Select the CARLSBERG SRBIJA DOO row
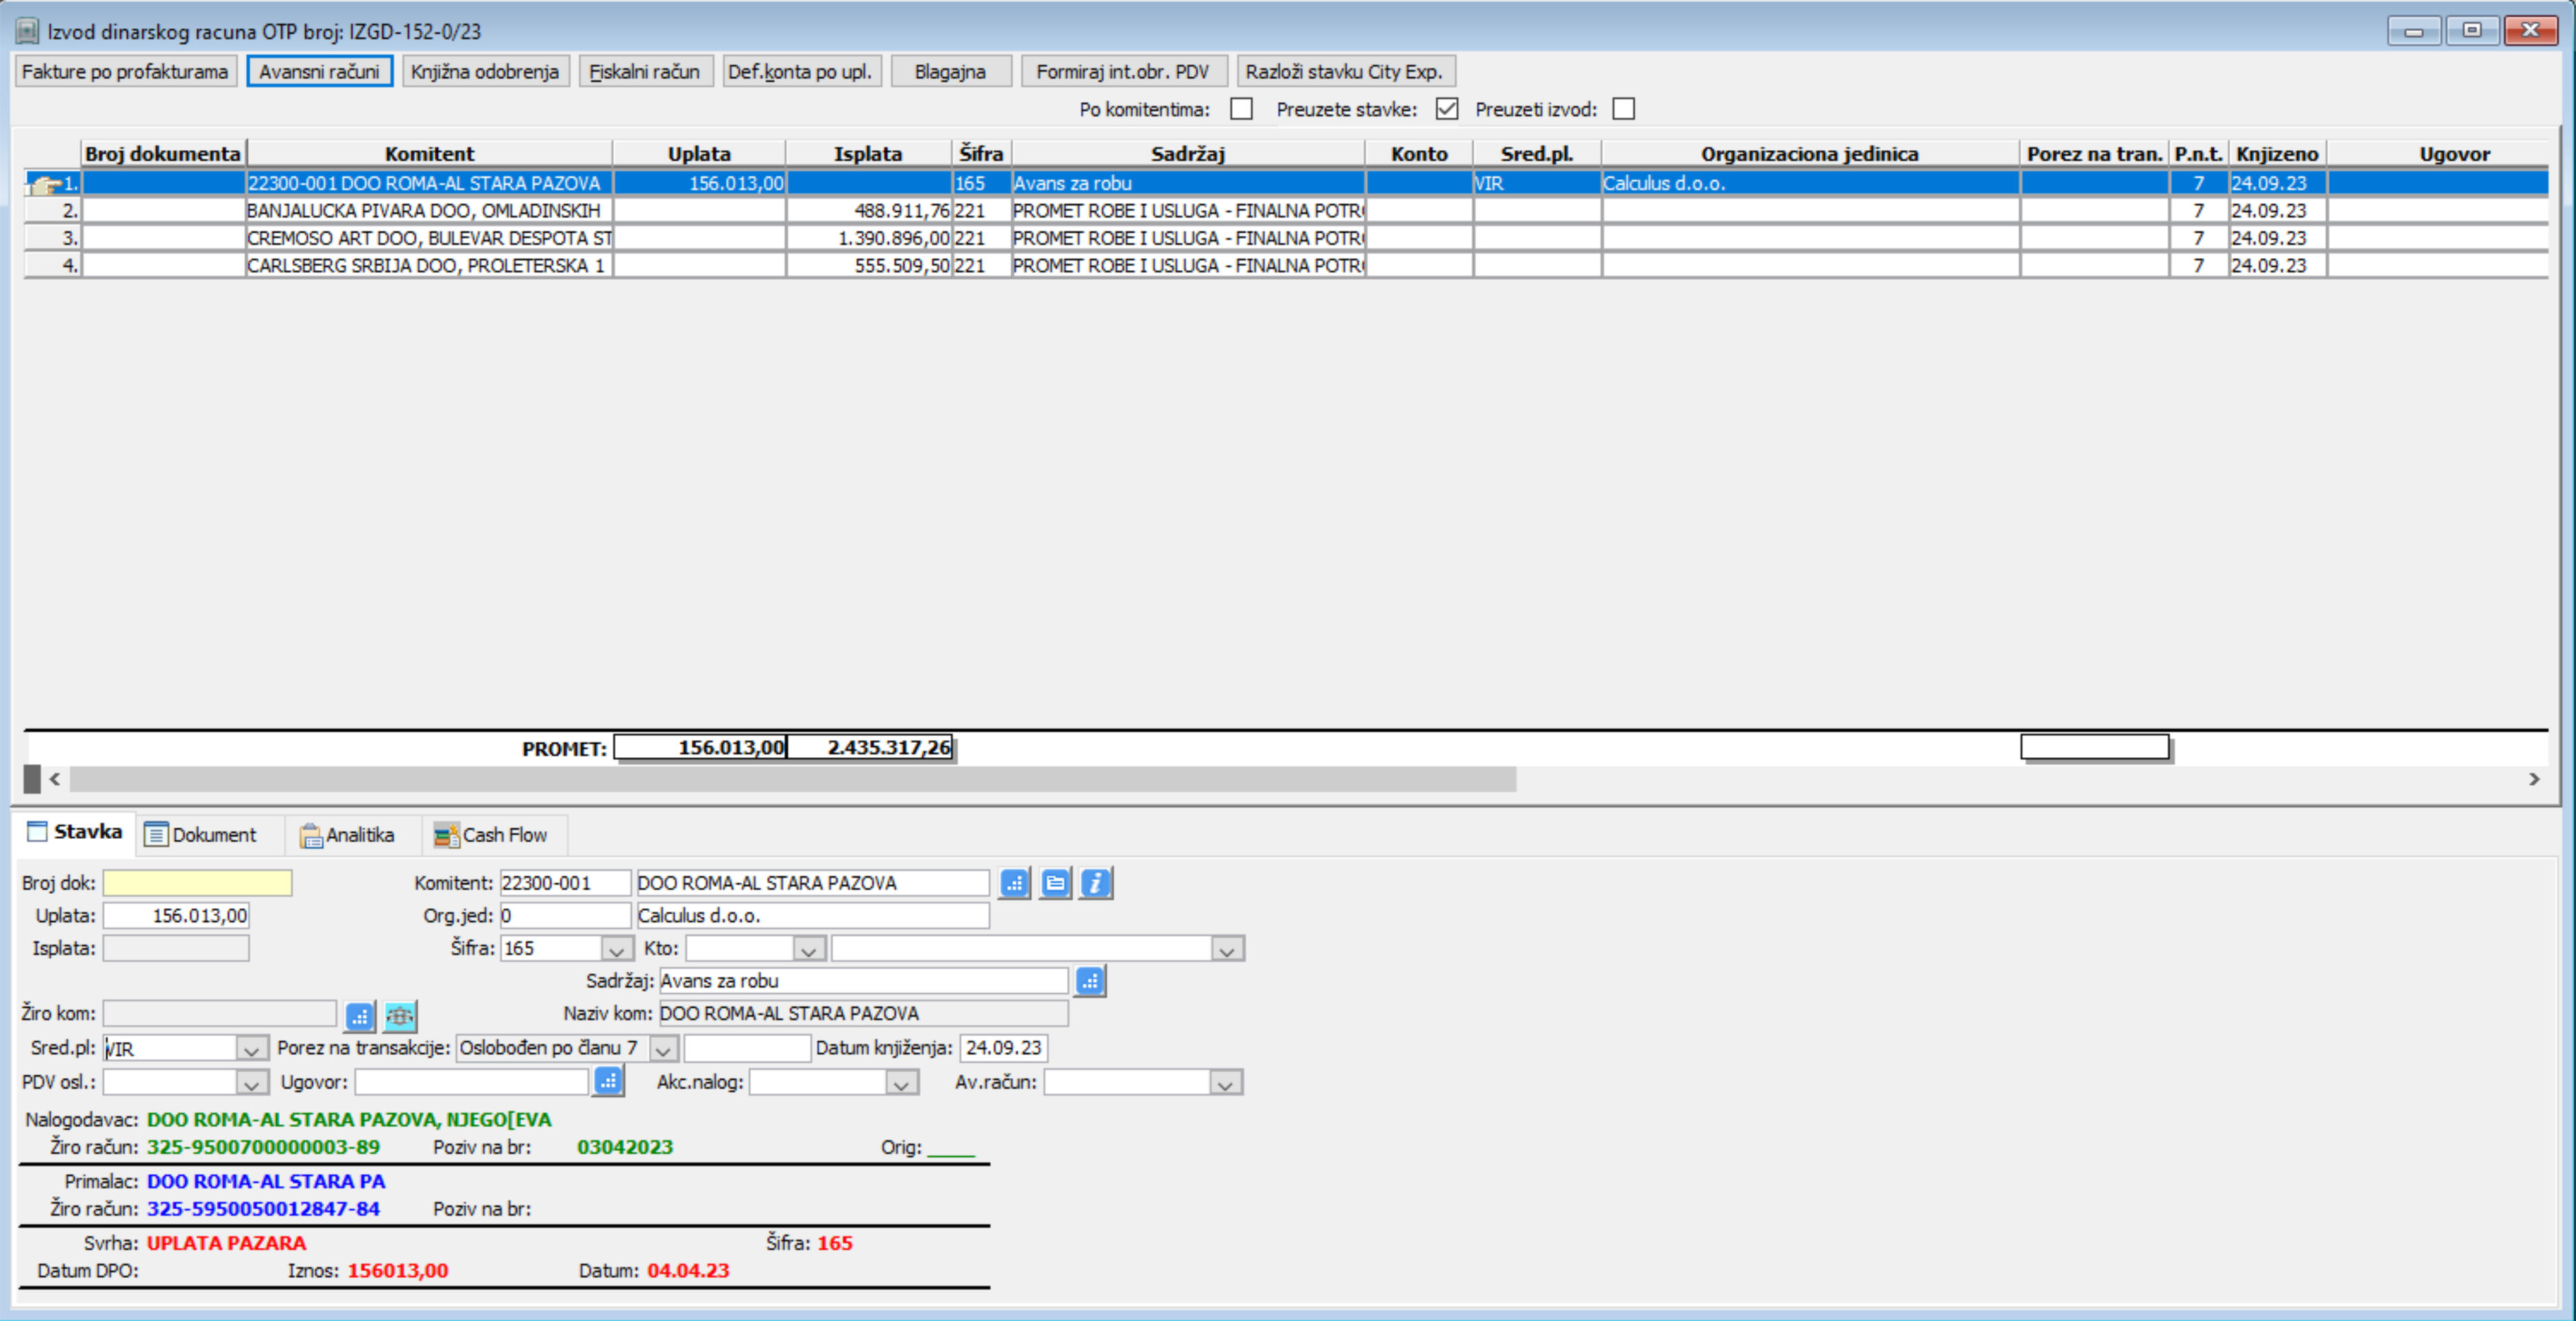 coord(1285,266)
